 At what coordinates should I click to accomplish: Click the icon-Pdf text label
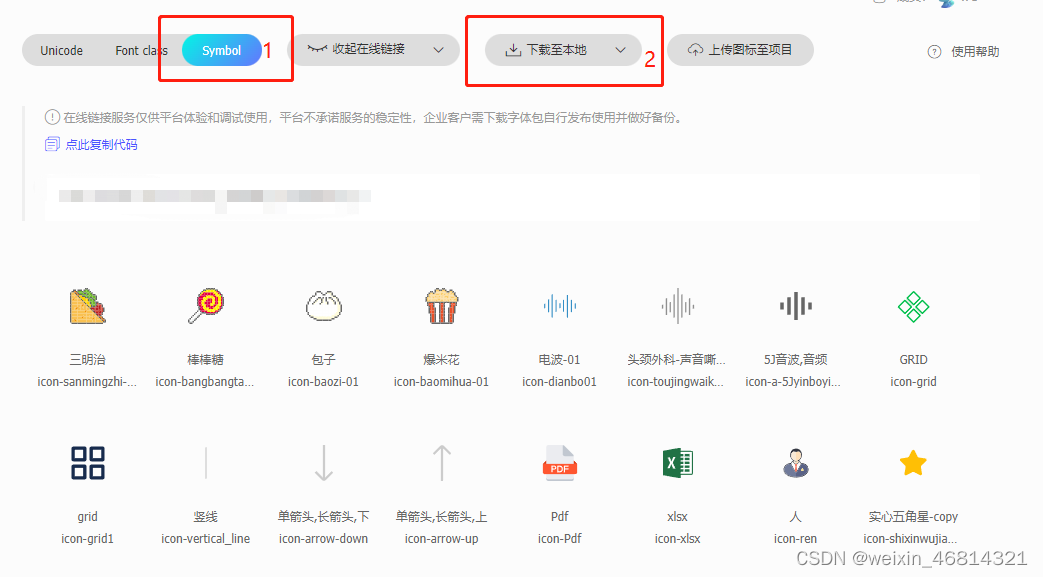point(559,539)
